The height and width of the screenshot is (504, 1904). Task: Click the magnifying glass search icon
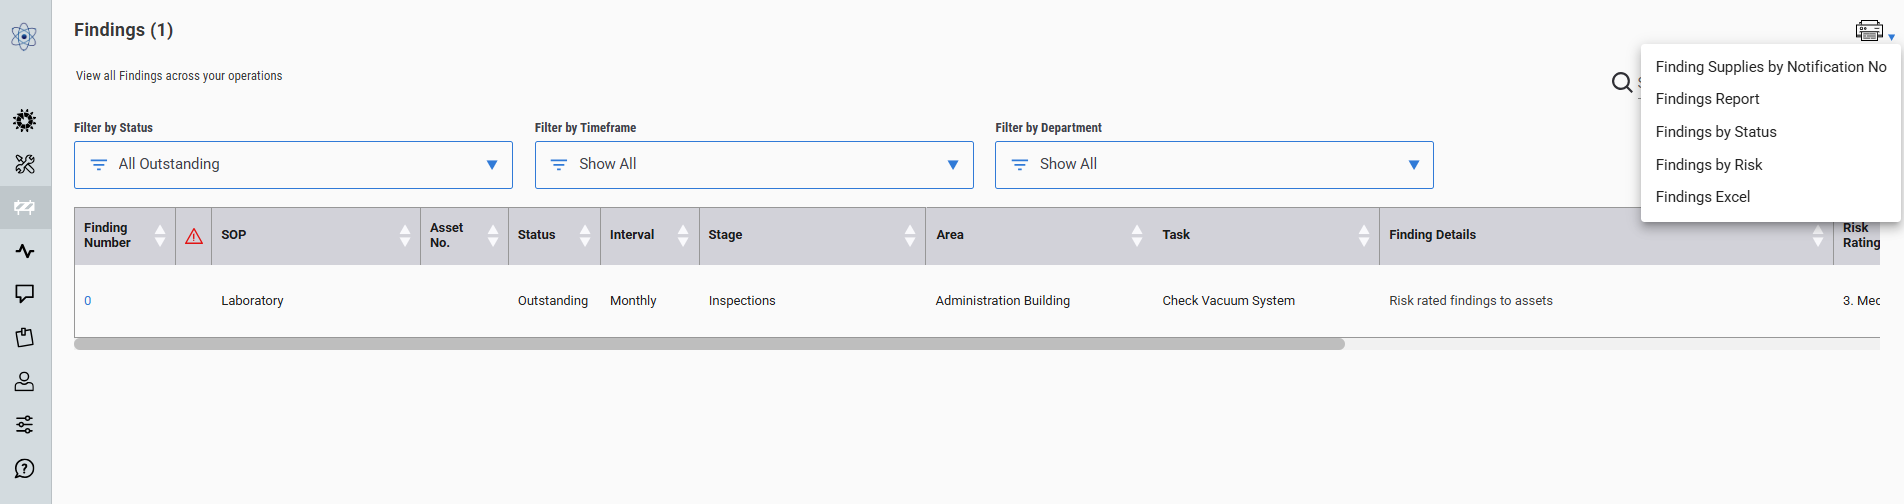tap(1621, 82)
